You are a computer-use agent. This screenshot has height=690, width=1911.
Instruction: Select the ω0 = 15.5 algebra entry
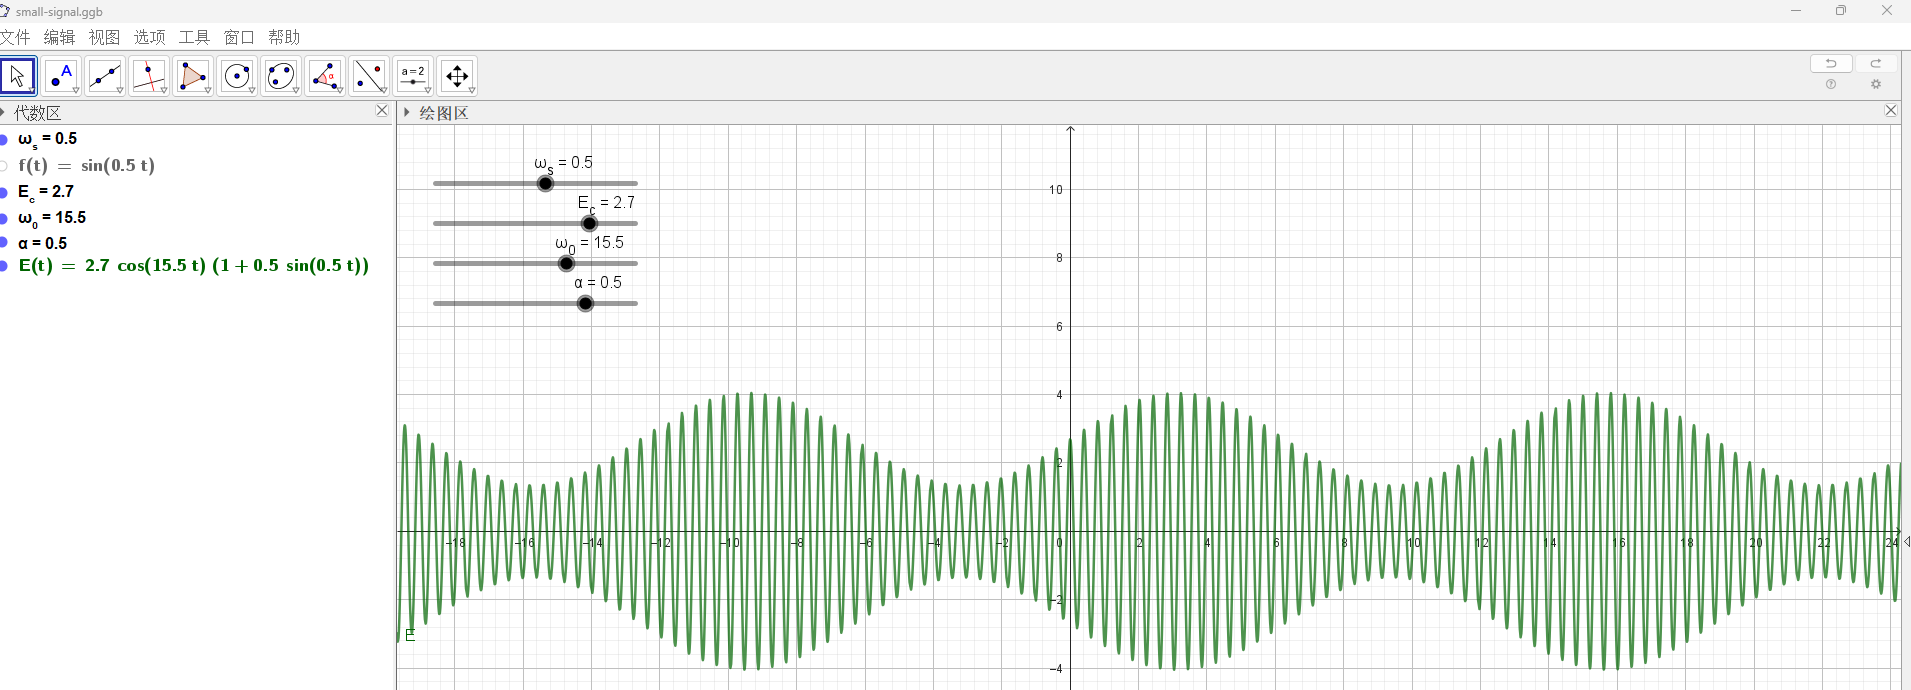pos(52,218)
